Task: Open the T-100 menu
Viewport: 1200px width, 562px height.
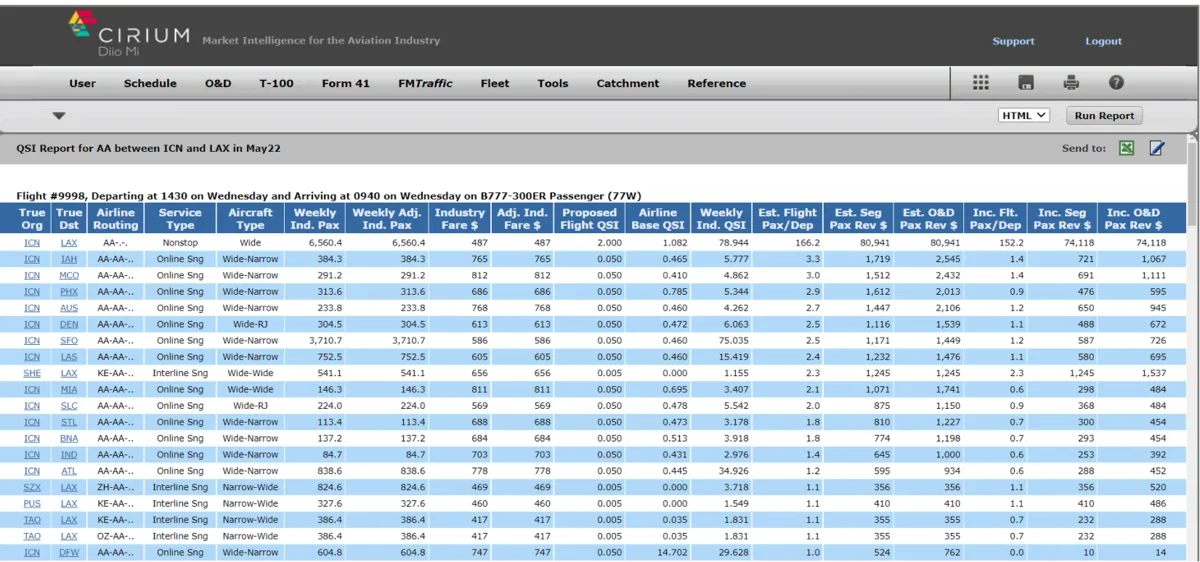Action: point(276,84)
